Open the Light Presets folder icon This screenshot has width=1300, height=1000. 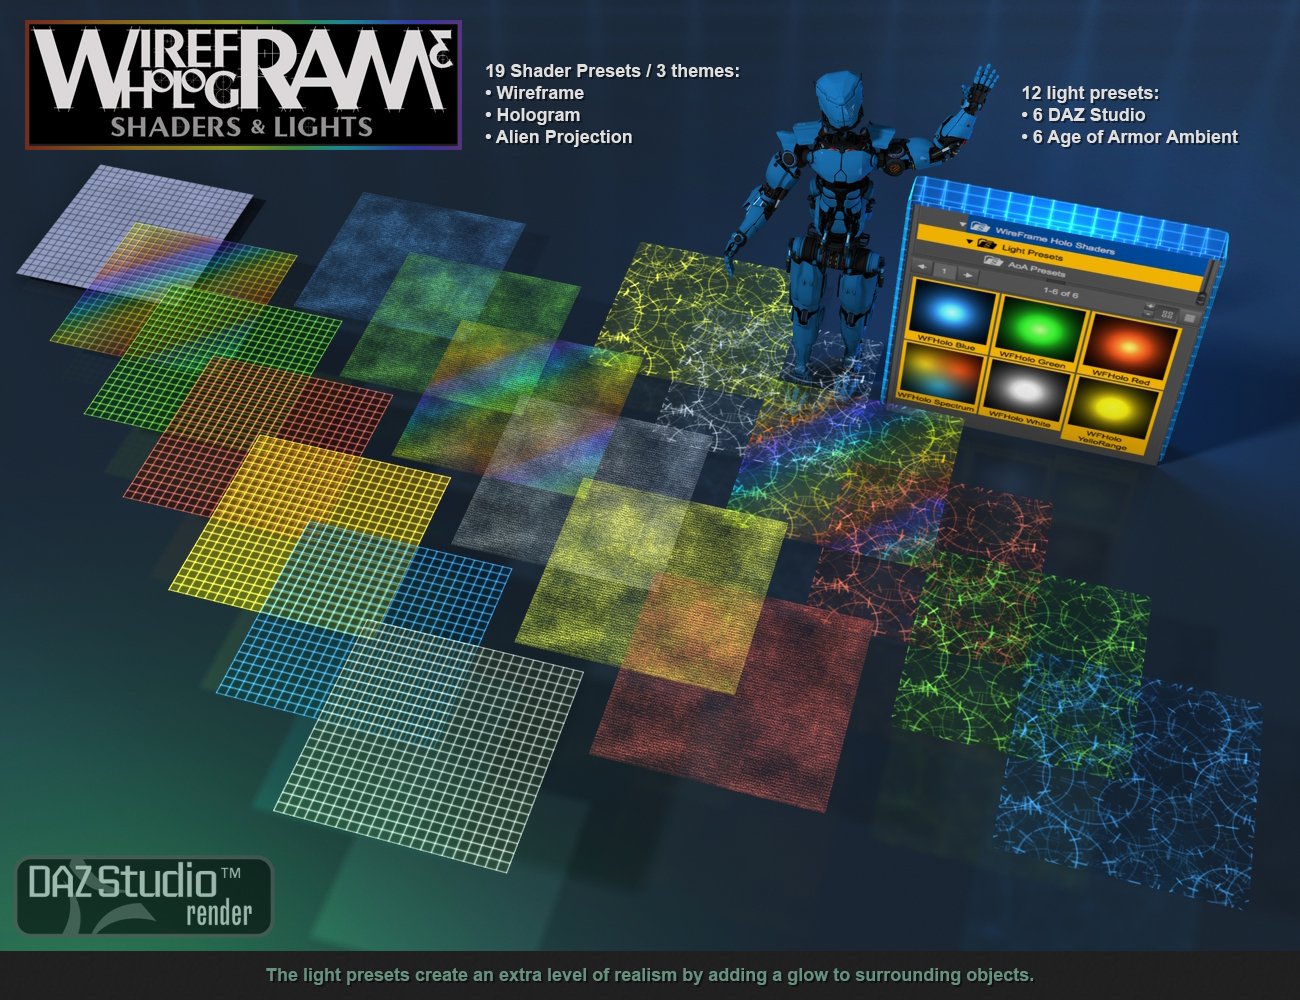[986, 244]
